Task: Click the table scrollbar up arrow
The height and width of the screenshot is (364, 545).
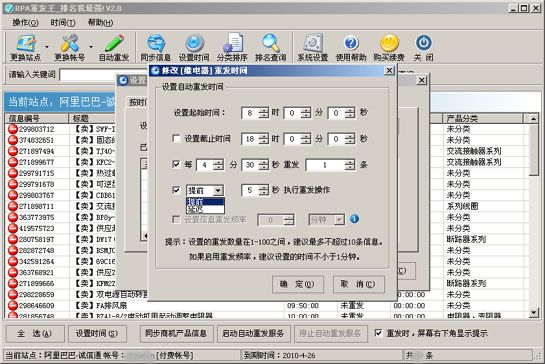Action: pos(534,119)
